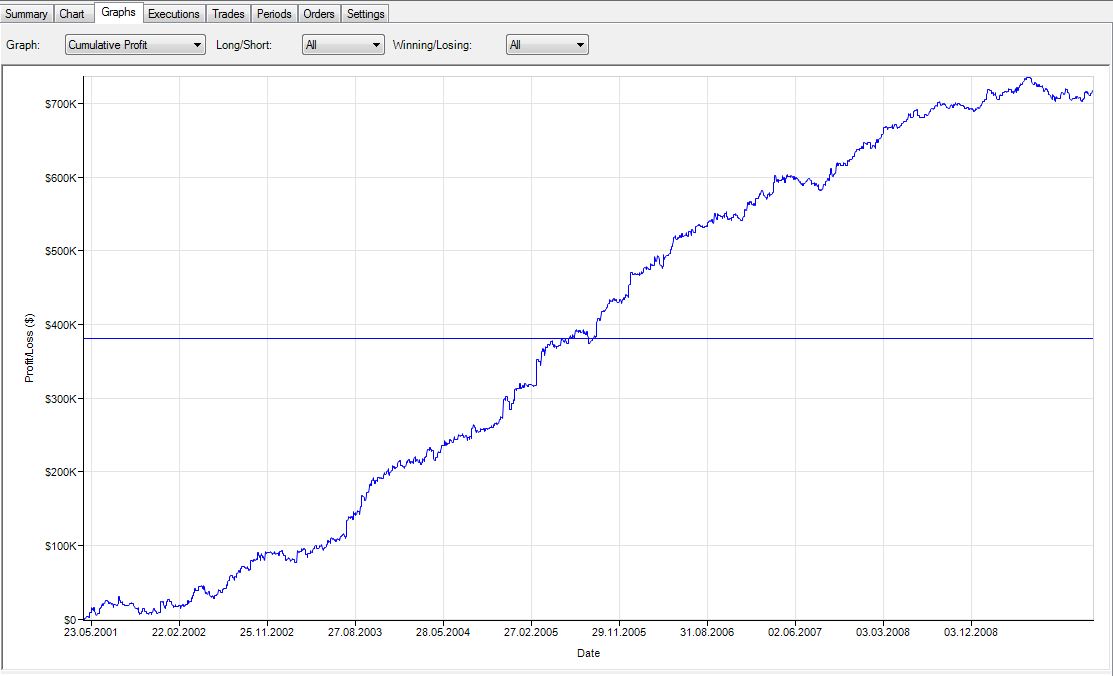Click the $100K y-axis label
Screen dimensions: 1113x676
(x=60, y=546)
